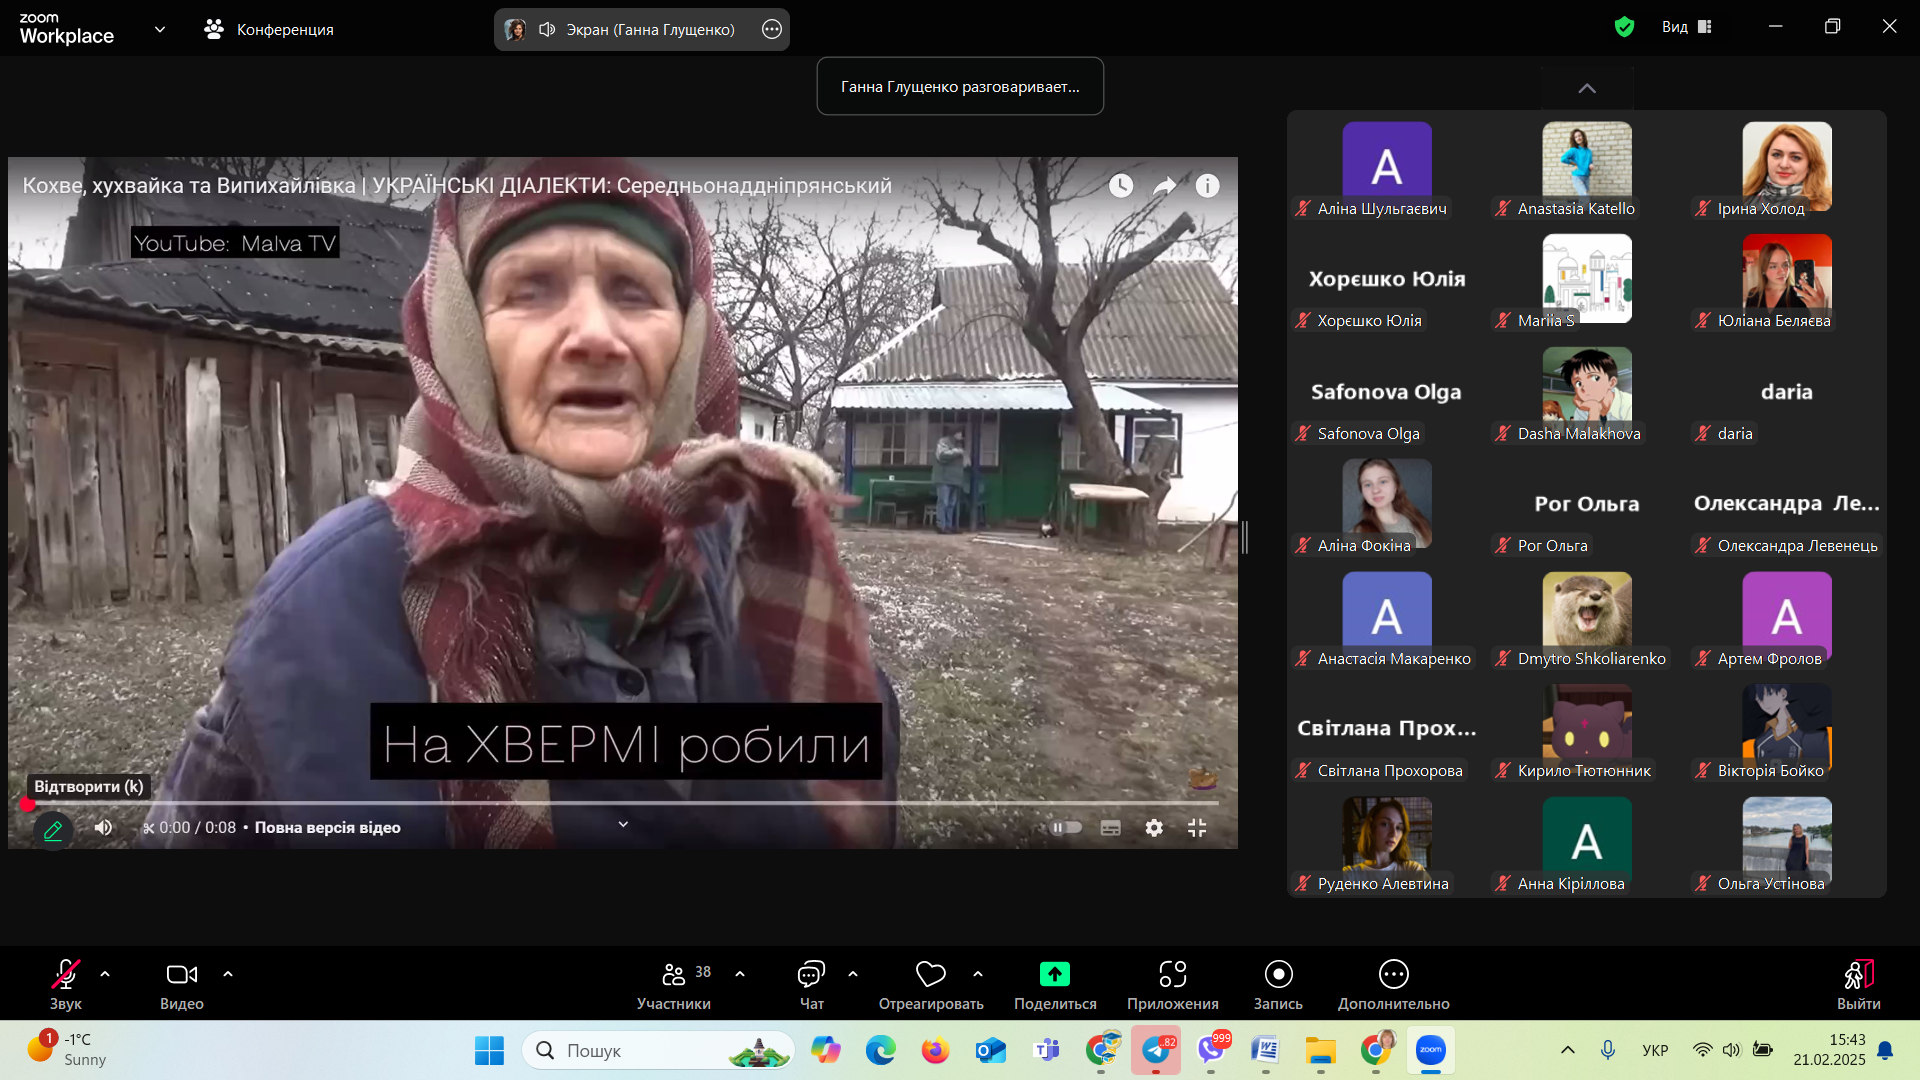Screen dimensions: 1920x1080
Task: Open the Вид view menu
Action: pyautogui.click(x=1686, y=27)
